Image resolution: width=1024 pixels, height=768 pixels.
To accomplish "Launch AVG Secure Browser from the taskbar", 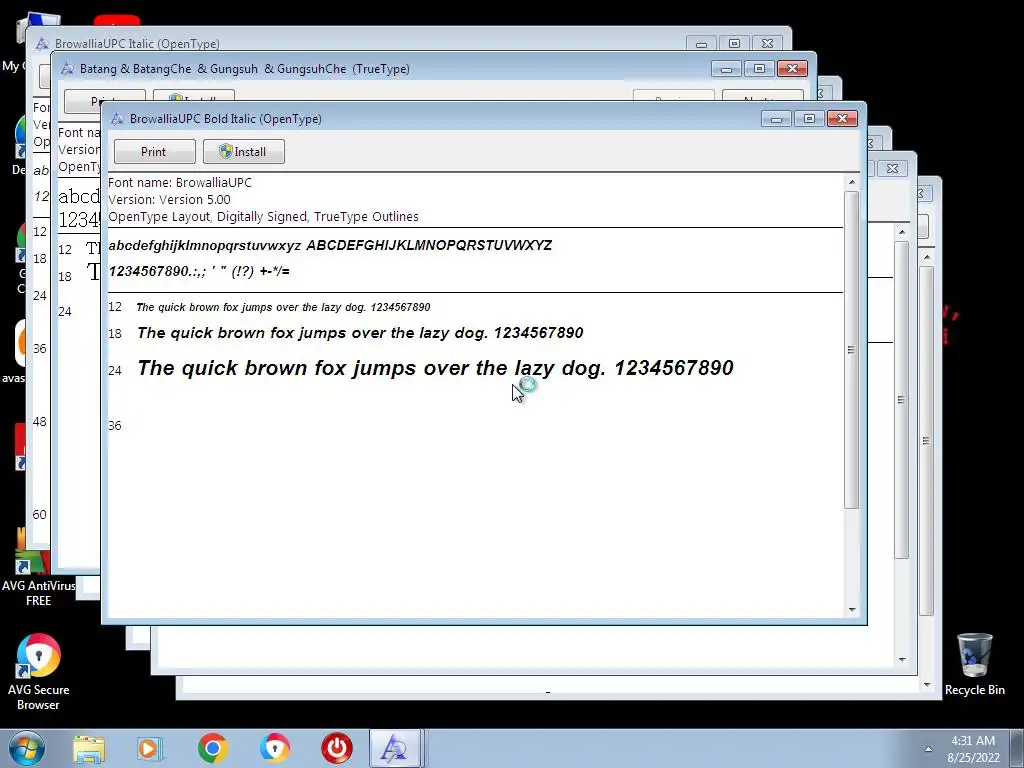I will click(274, 748).
